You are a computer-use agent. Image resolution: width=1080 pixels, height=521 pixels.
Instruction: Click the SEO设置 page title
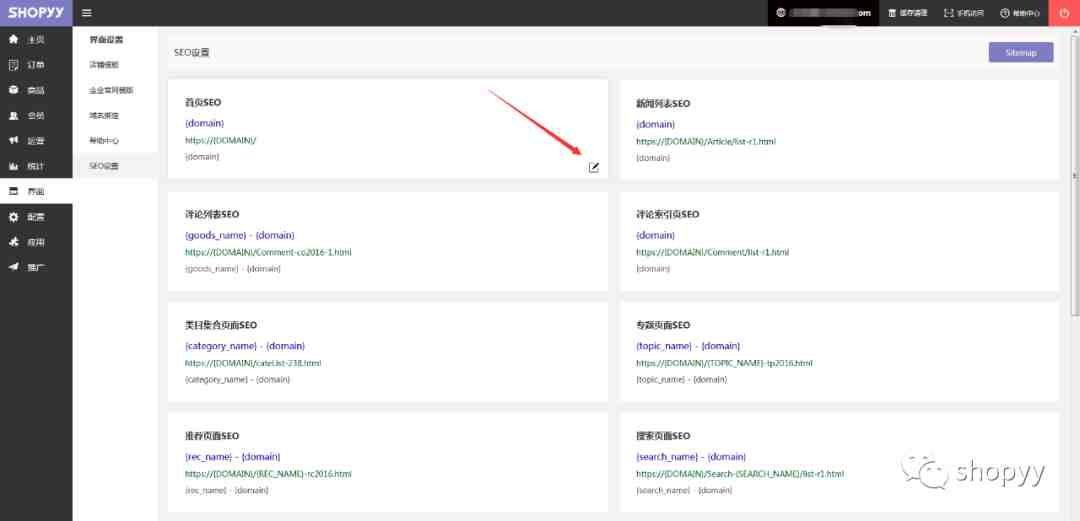coord(191,52)
